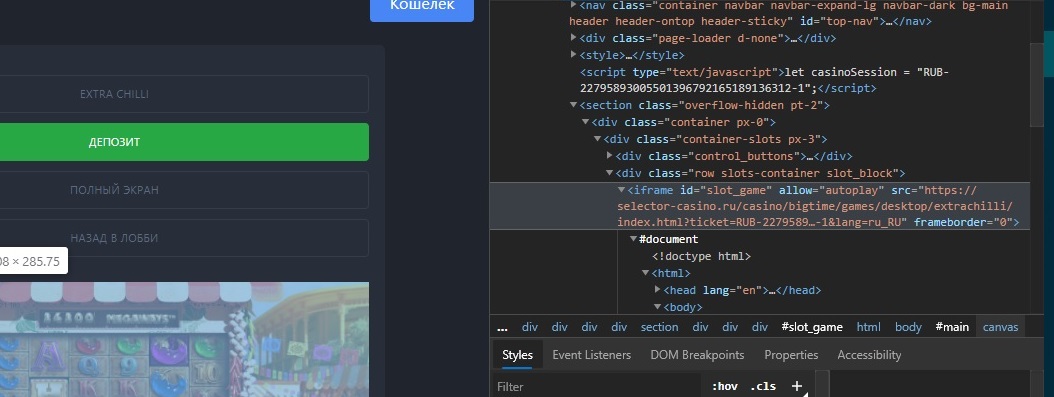This screenshot has width=1054, height=397.
Task: Select section in the breadcrumb
Action: (x=659, y=327)
